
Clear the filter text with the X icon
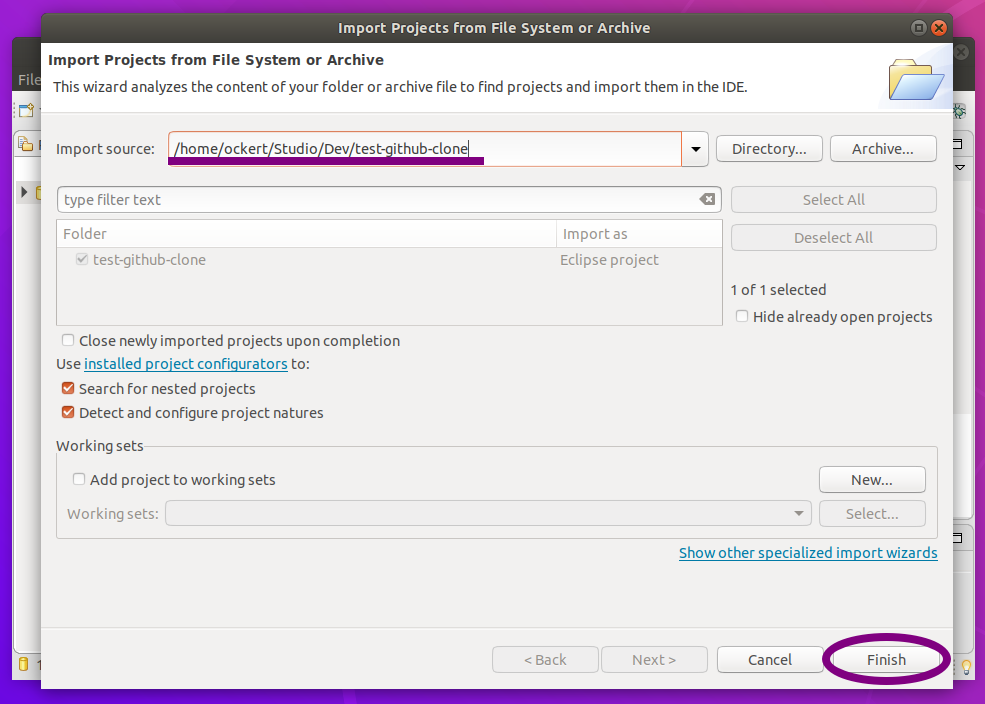tap(707, 199)
